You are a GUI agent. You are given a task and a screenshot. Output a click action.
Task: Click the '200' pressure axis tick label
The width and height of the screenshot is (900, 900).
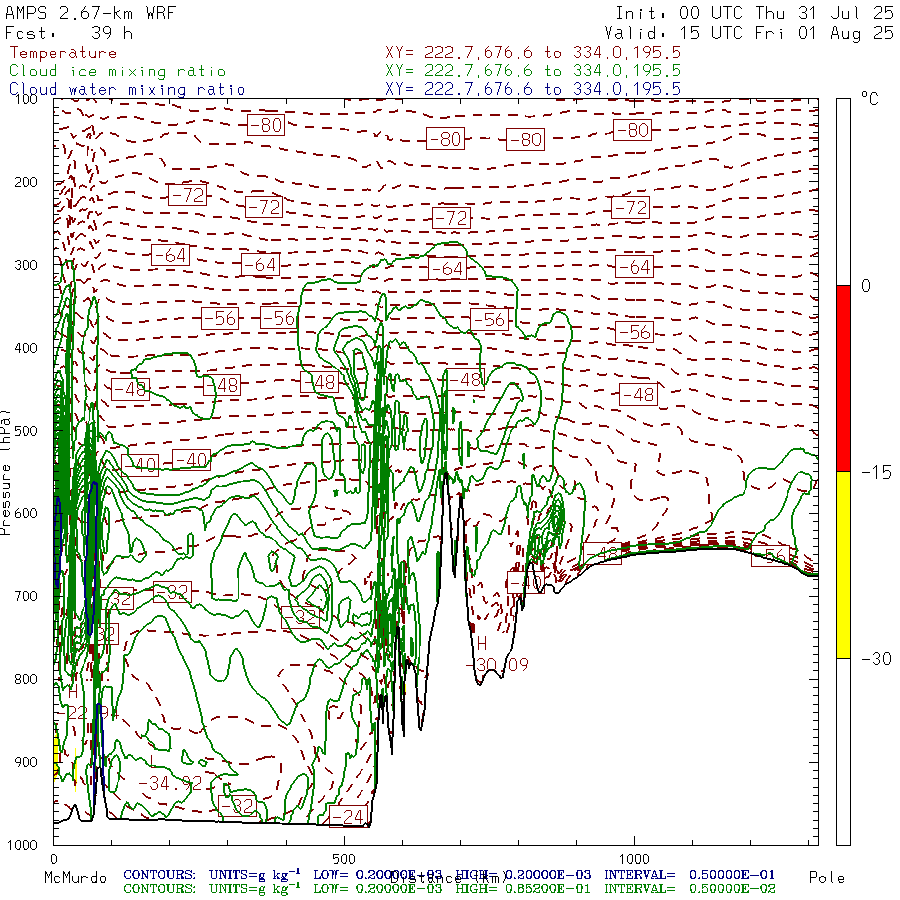pyautogui.click(x=25, y=183)
